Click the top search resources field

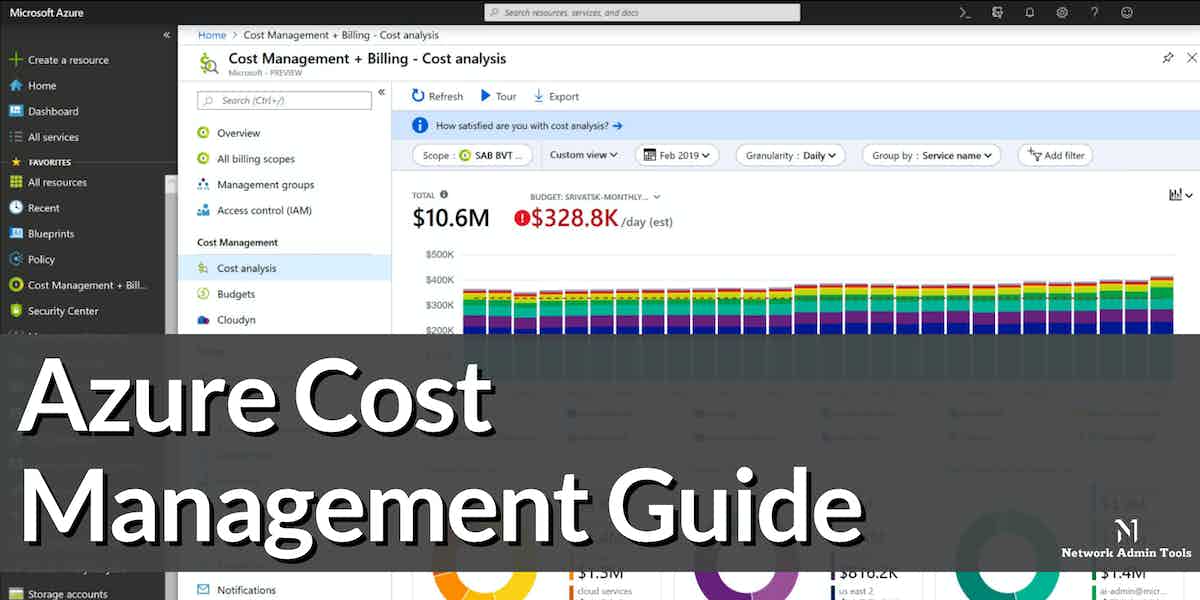coord(642,12)
